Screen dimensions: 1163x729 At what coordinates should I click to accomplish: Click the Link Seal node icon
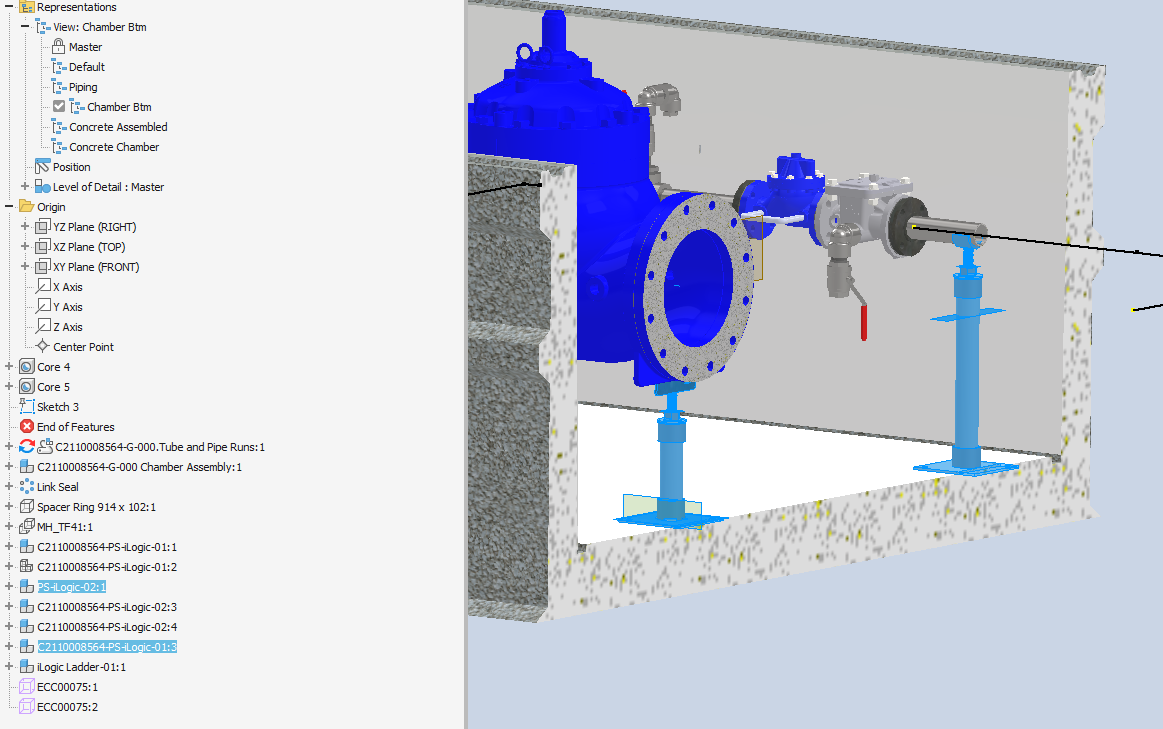point(28,486)
